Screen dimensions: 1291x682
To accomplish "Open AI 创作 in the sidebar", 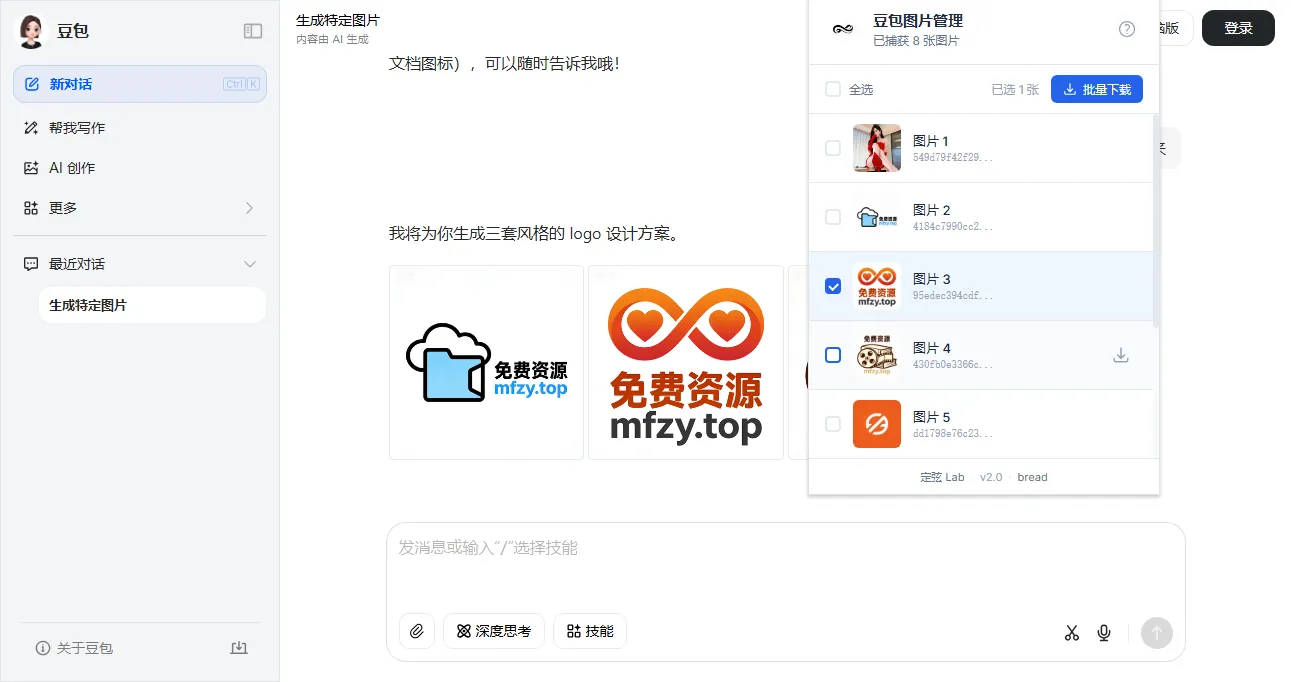I will click(72, 168).
